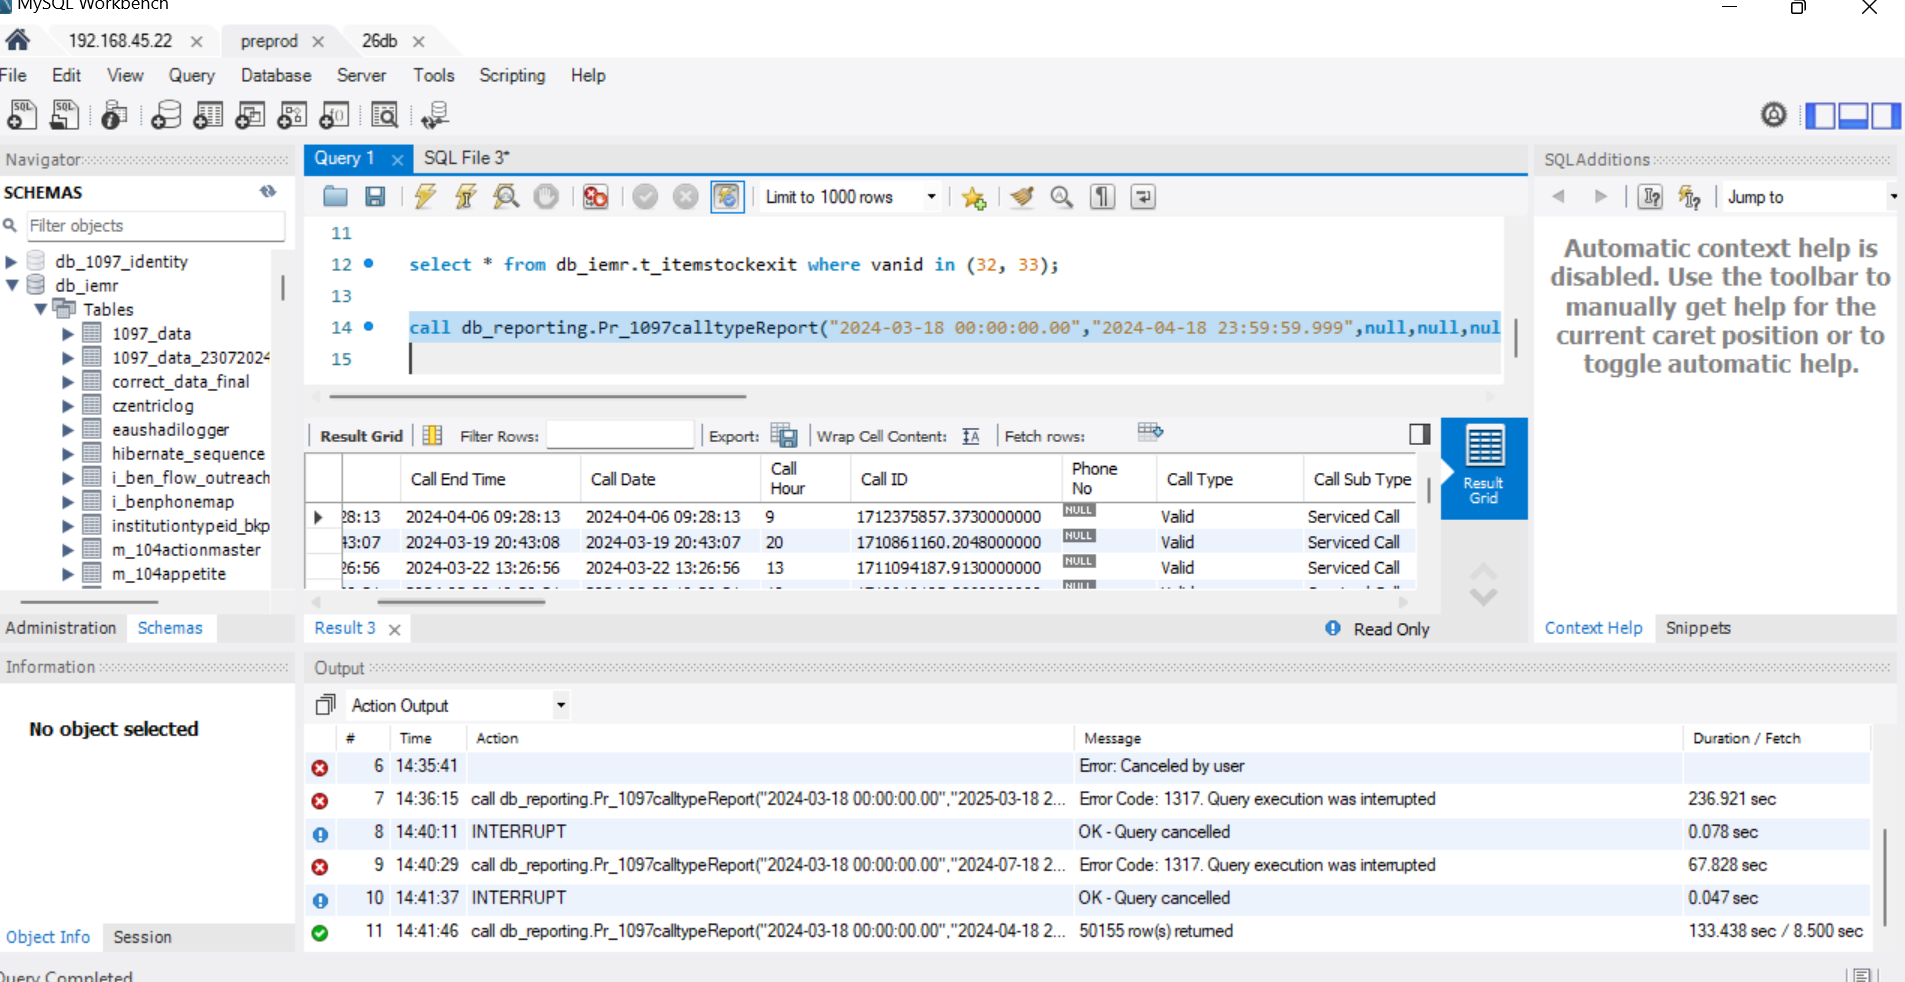Rollback the transaction X icon
Screen dimensions: 1905x982
pyautogui.click(x=685, y=197)
